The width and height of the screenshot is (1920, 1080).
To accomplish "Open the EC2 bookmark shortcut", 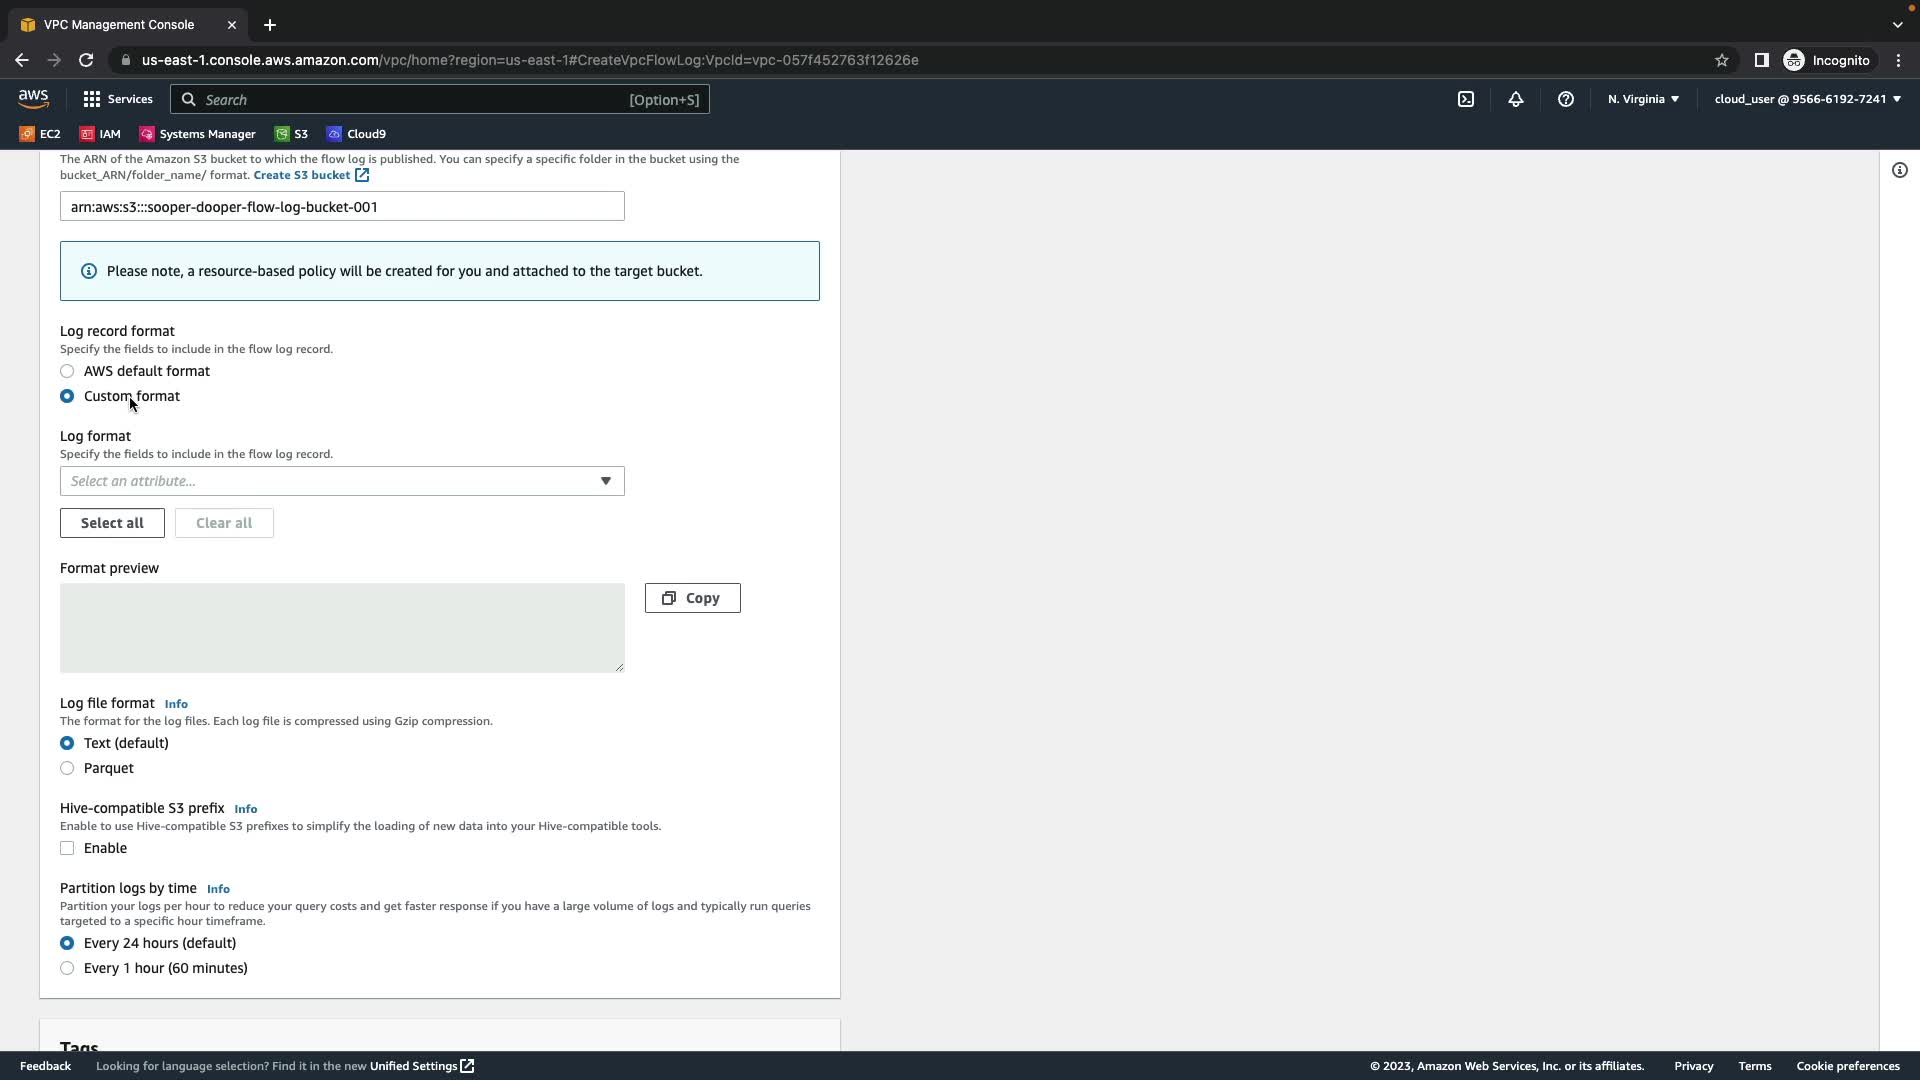I will pos(40,134).
